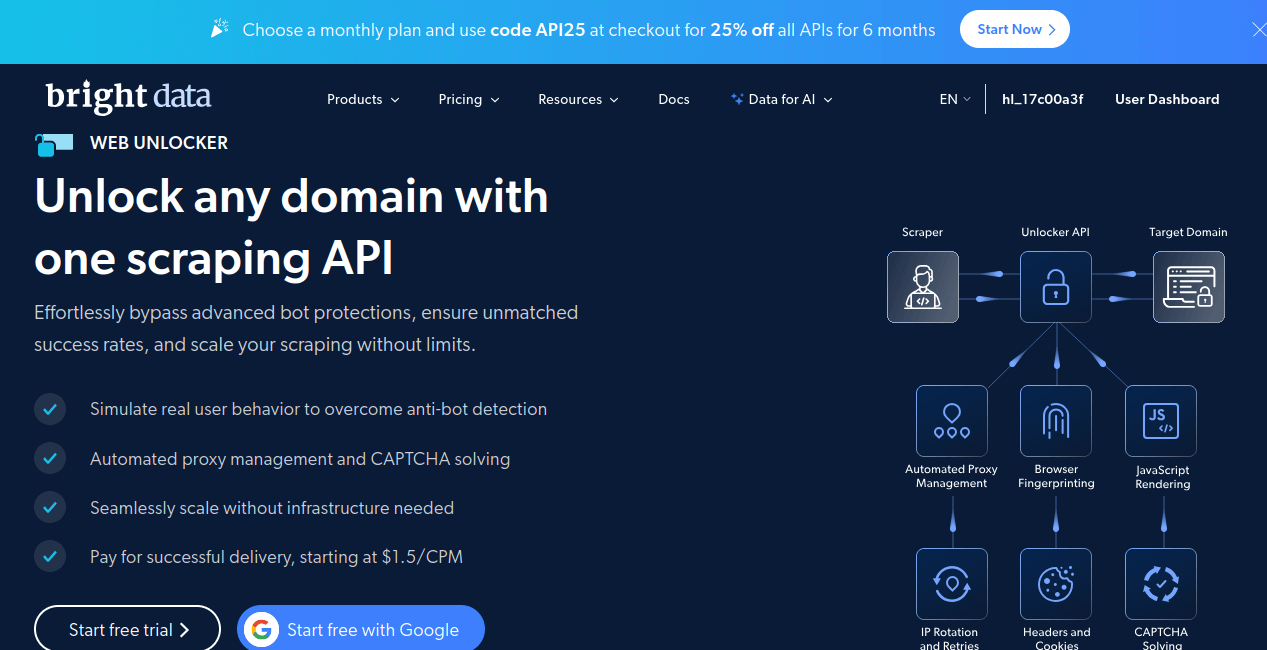
Task: Click the Unlocker API lock icon
Action: (x=1055, y=287)
